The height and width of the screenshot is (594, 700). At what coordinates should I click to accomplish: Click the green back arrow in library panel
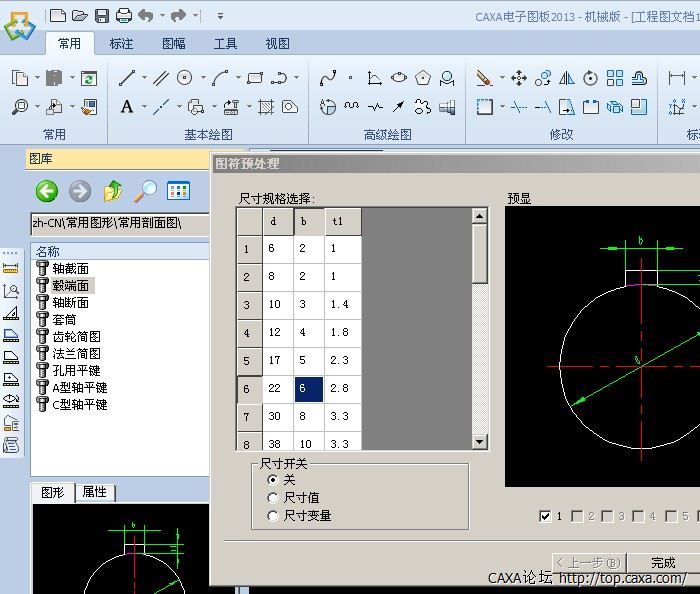pos(47,191)
